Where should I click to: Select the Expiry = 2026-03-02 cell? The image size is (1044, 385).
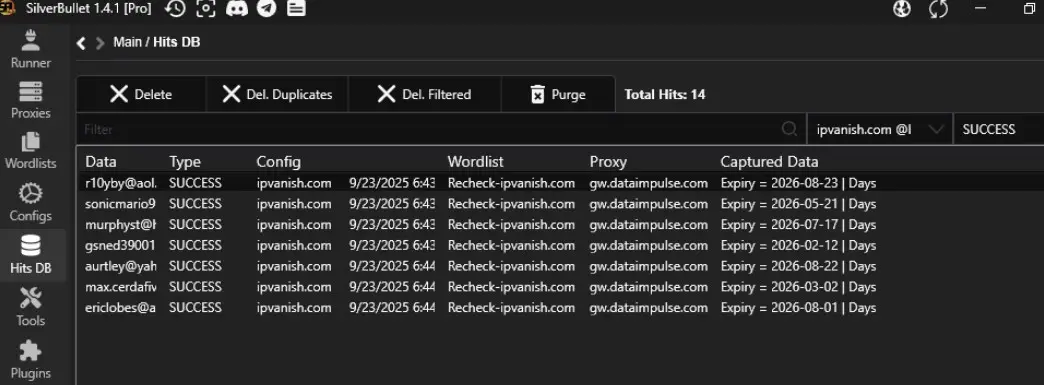pyautogui.click(x=798, y=287)
